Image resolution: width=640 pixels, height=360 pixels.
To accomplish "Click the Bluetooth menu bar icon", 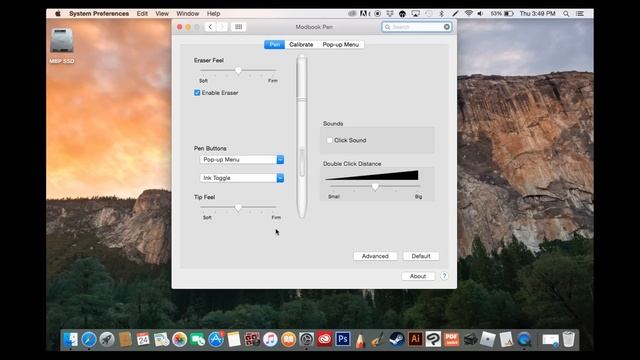I will [441, 13].
